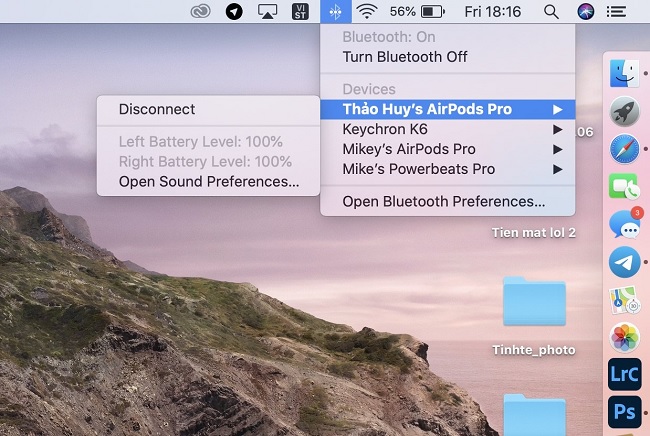
Task: Select the partially visible bottom desktop folder
Action: (534, 415)
